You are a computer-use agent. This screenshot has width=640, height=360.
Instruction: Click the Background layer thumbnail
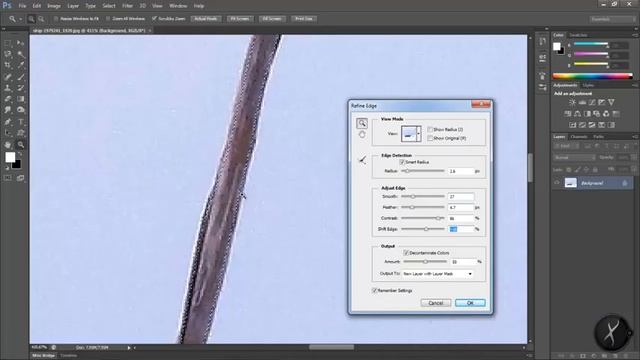pos(570,183)
